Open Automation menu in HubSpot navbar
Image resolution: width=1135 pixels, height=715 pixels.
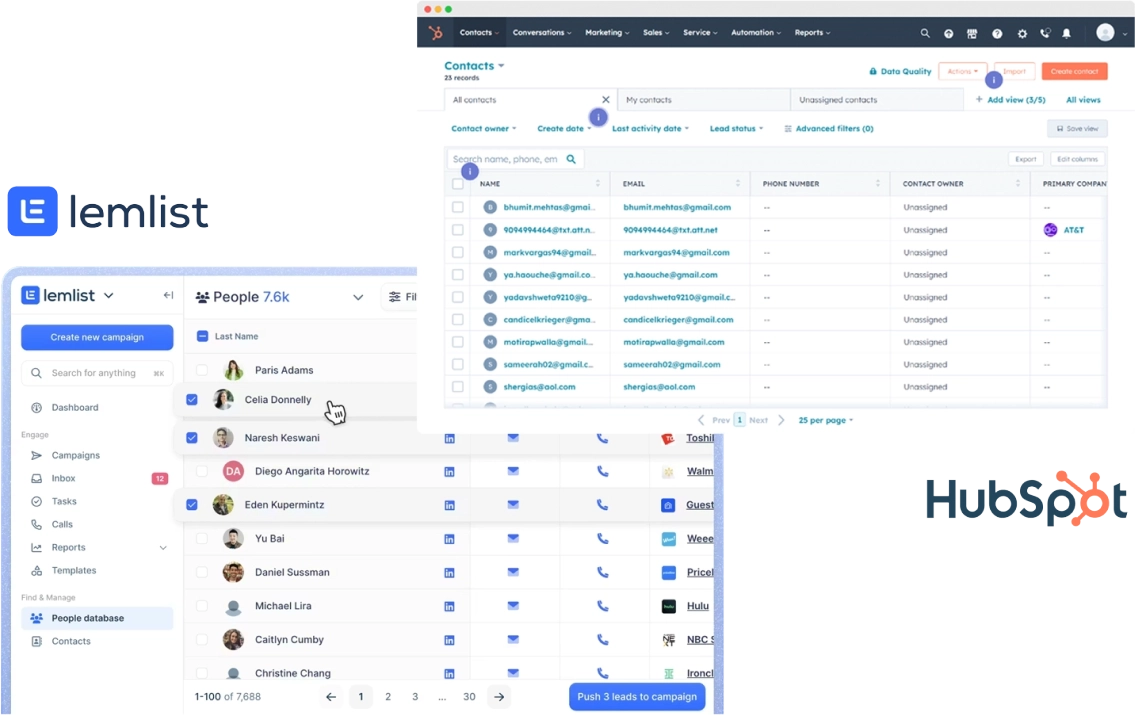coord(756,33)
